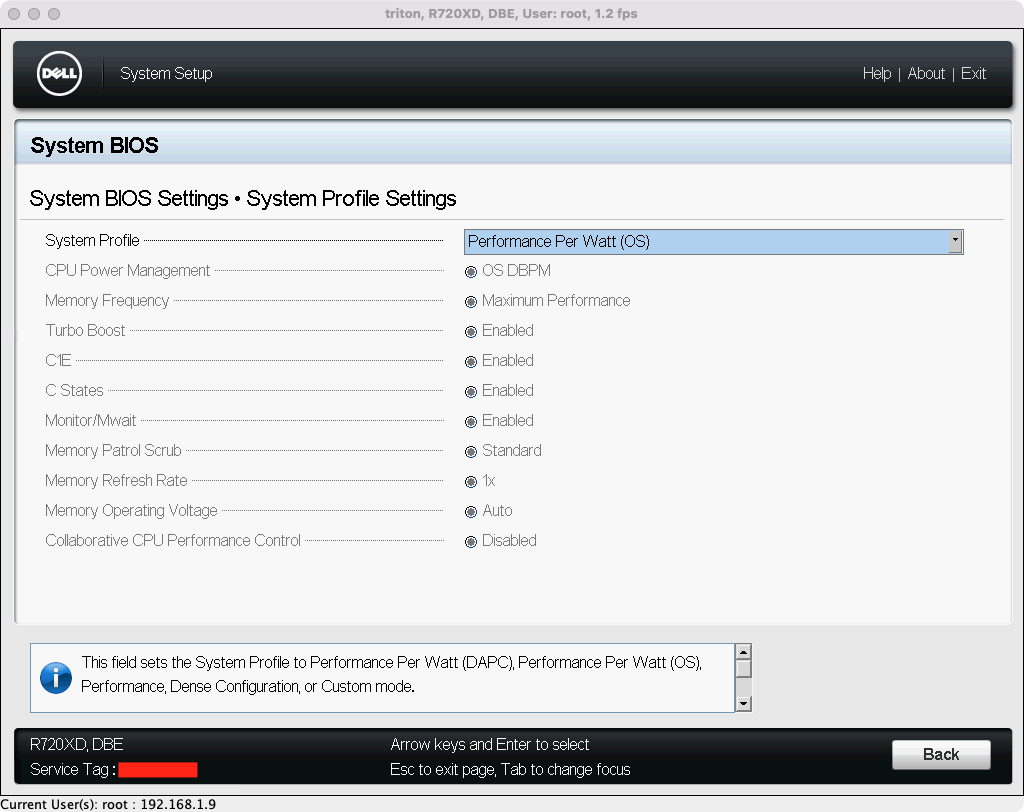Toggle C States Enabled radio button

[471, 391]
